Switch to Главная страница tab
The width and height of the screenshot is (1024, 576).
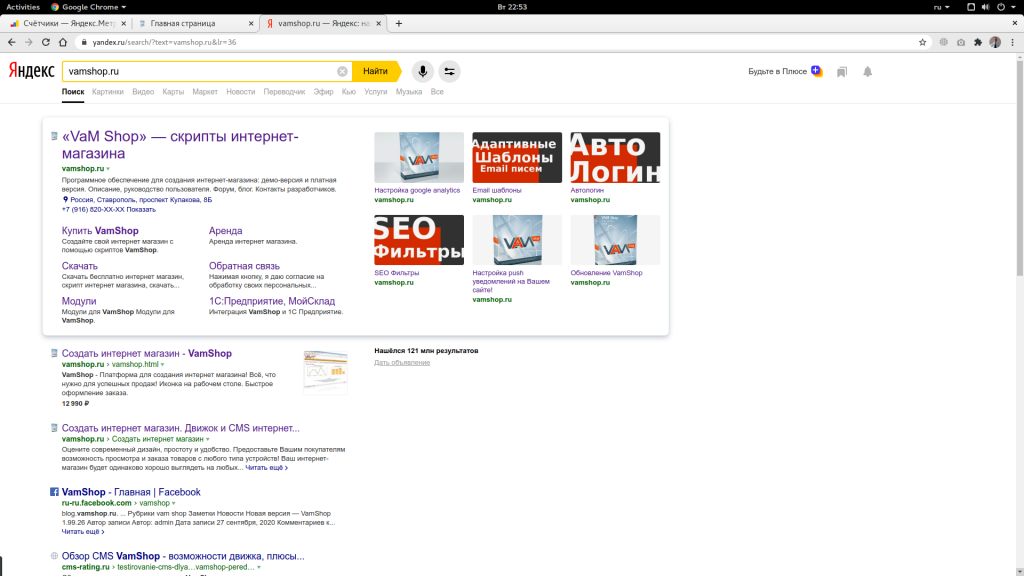pos(194,24)
